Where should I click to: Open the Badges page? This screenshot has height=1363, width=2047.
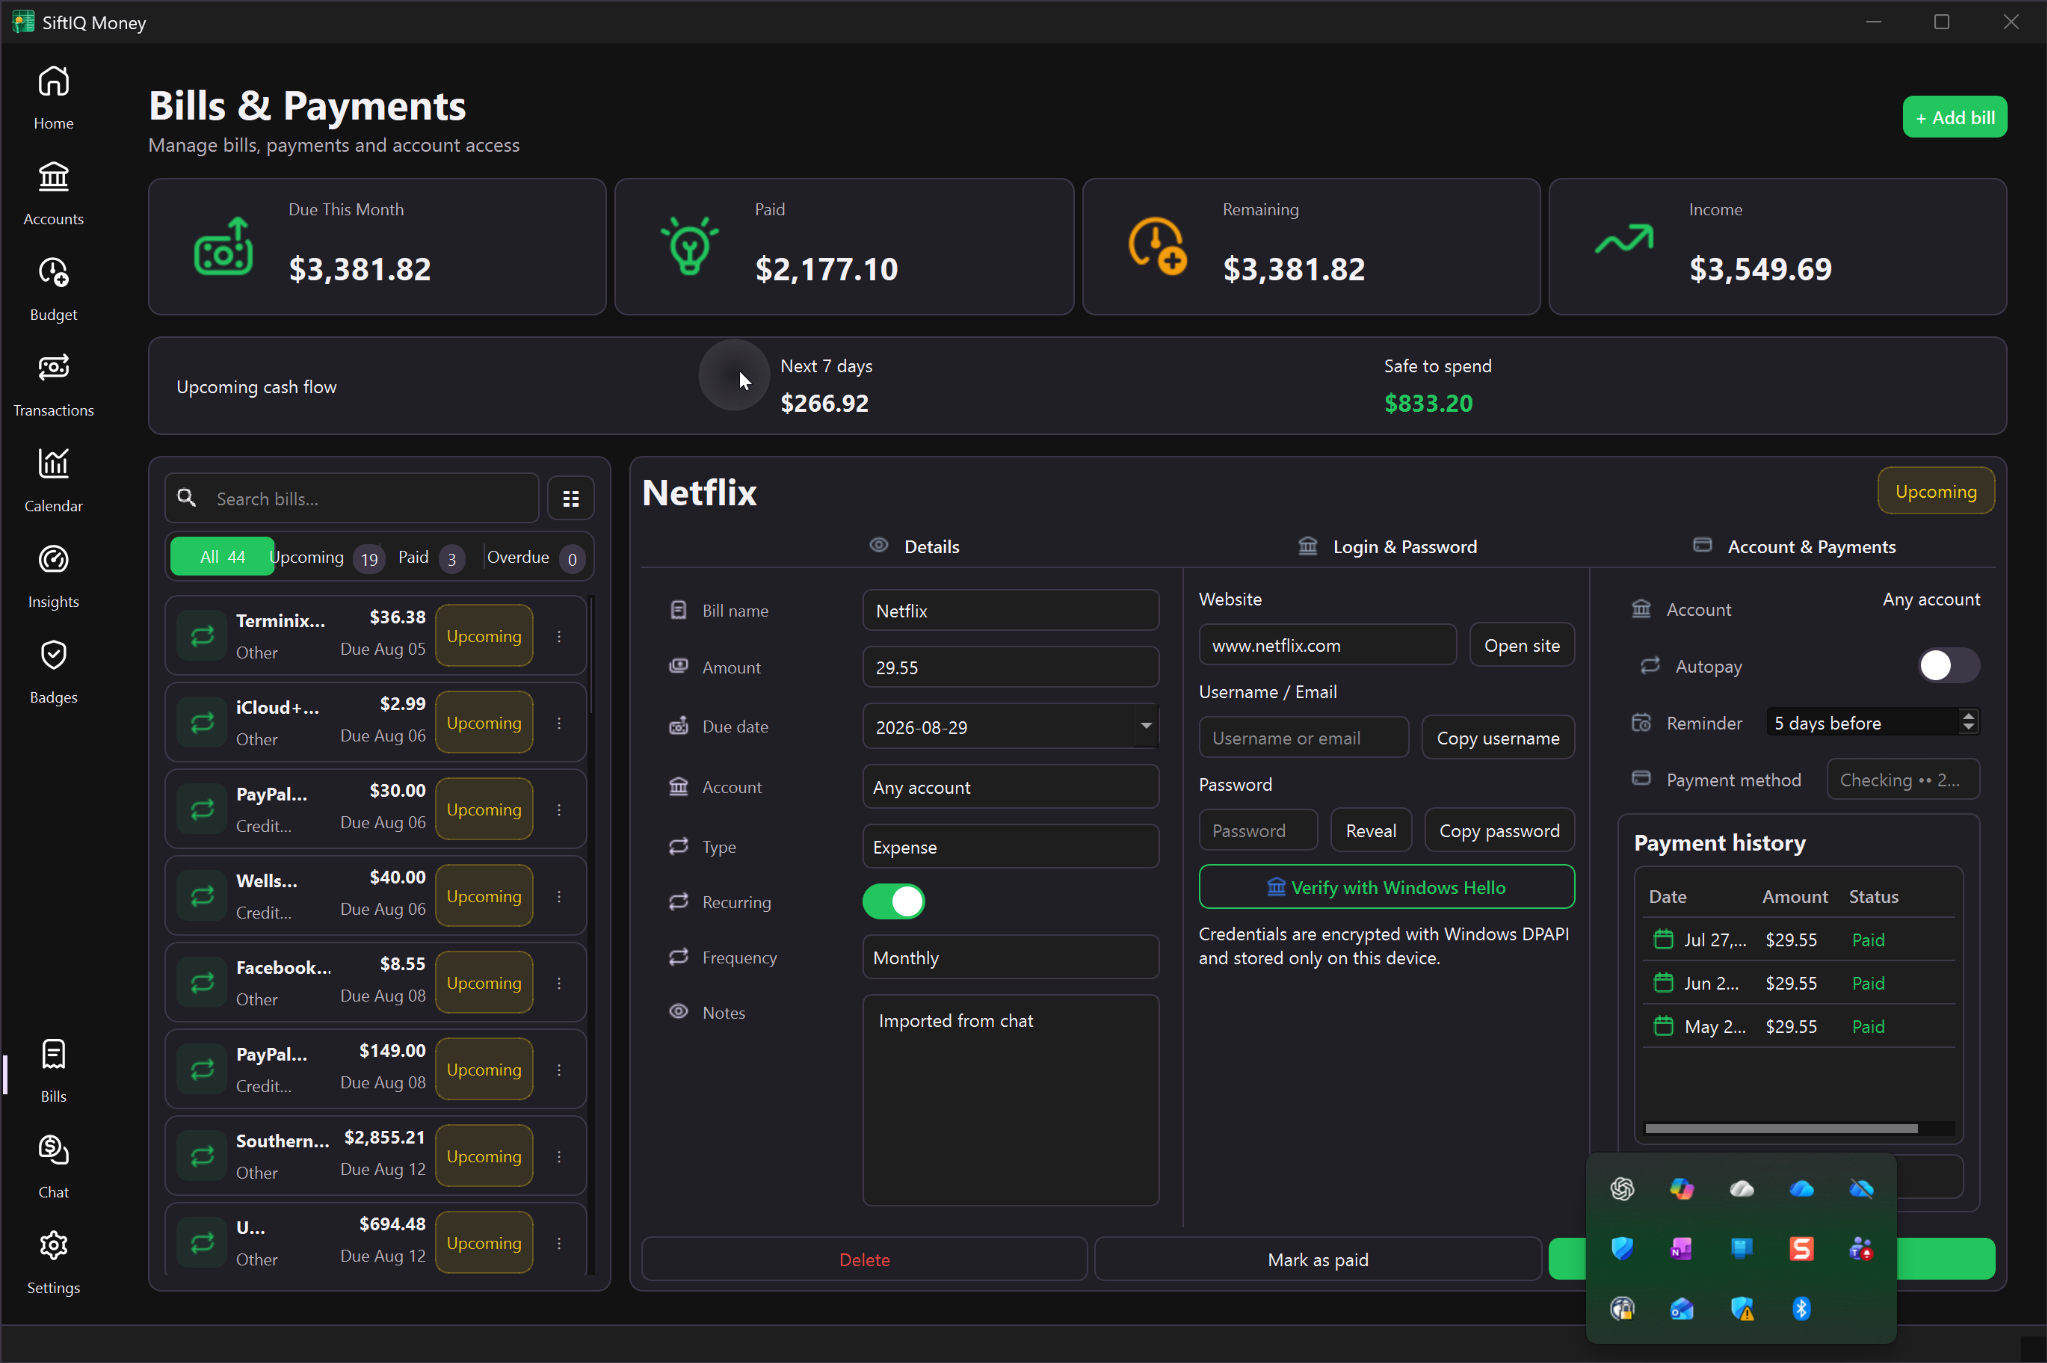(53, 673)
